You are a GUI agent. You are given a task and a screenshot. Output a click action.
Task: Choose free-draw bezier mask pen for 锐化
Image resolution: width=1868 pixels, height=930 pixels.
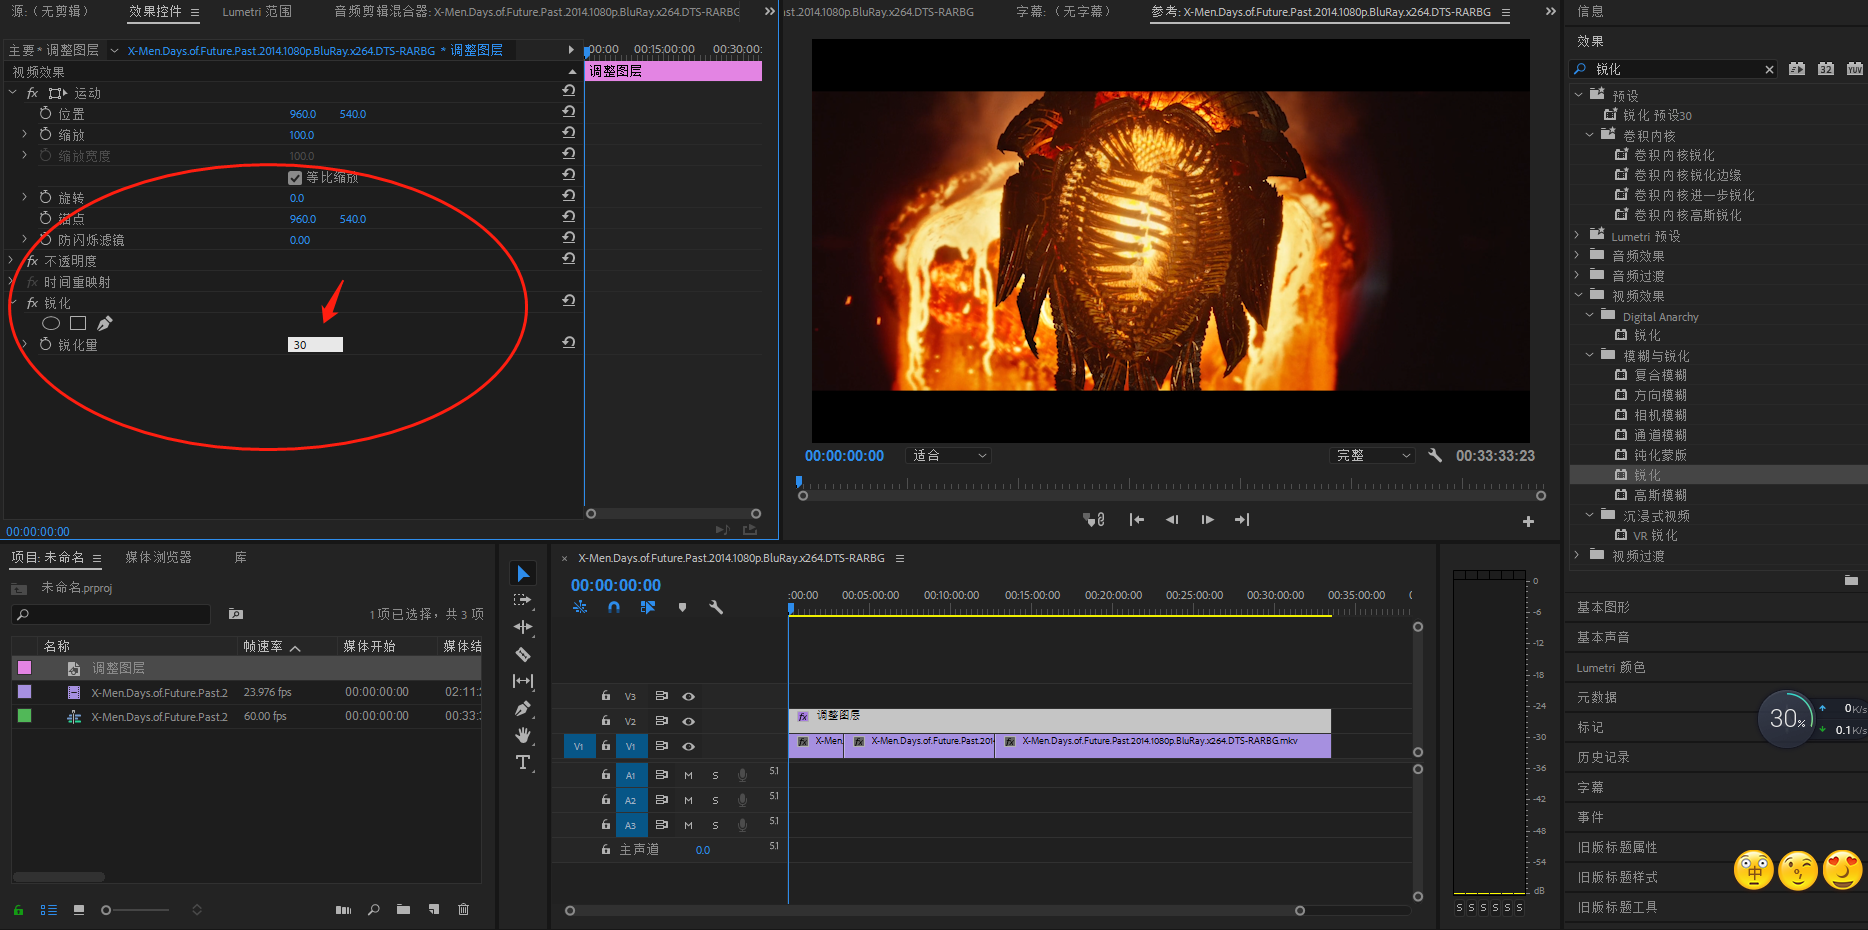[x=105, y=323]
